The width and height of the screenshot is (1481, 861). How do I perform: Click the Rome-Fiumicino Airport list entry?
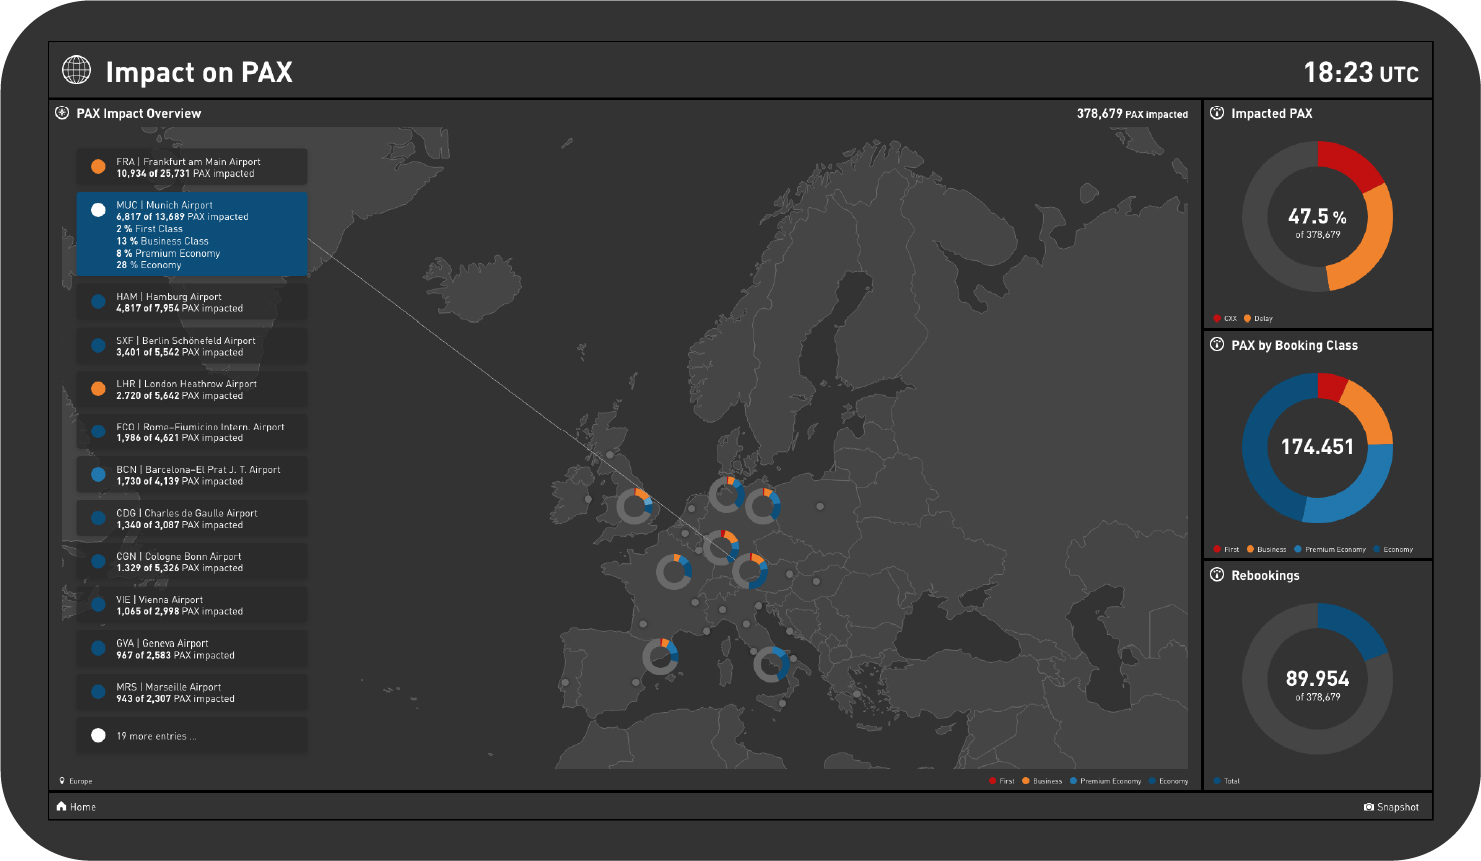click(x=192, y=432)
